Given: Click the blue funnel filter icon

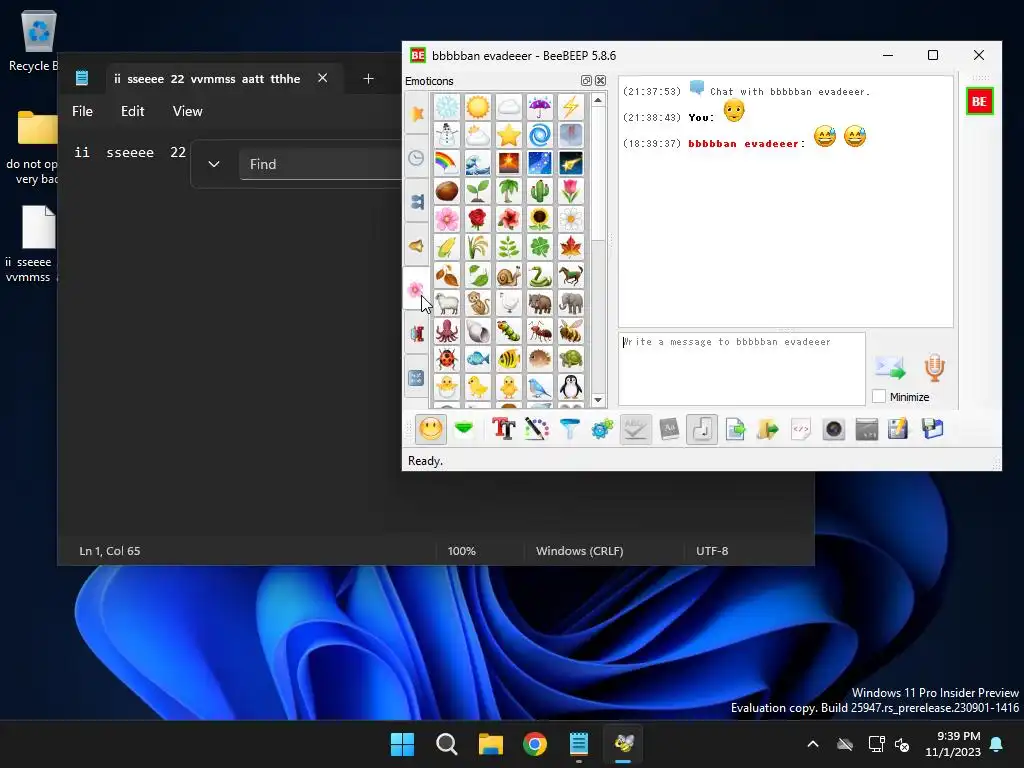Looking at the screenshot, I should point(569,429).
